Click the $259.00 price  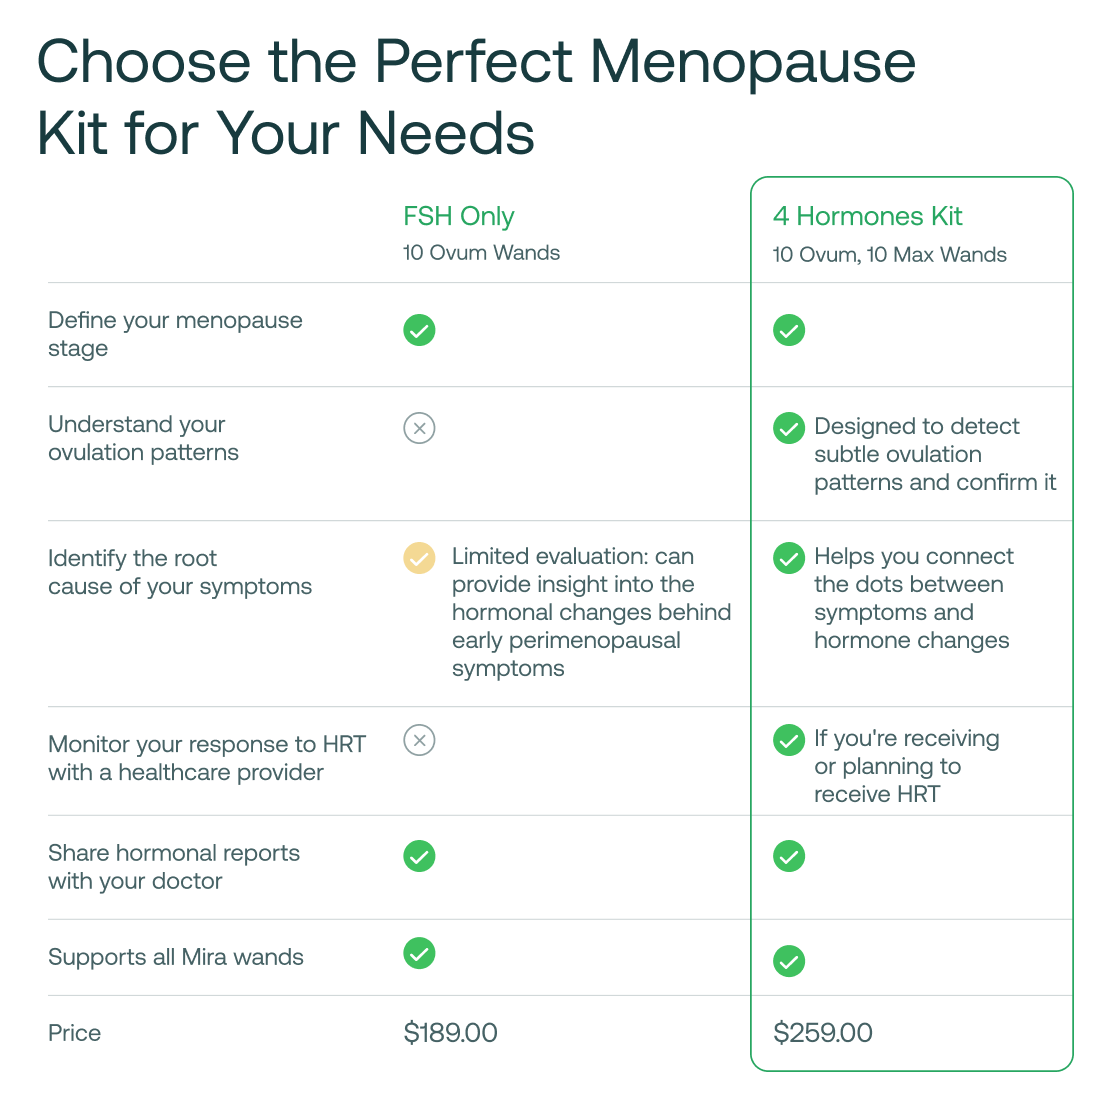point(823,1033)
